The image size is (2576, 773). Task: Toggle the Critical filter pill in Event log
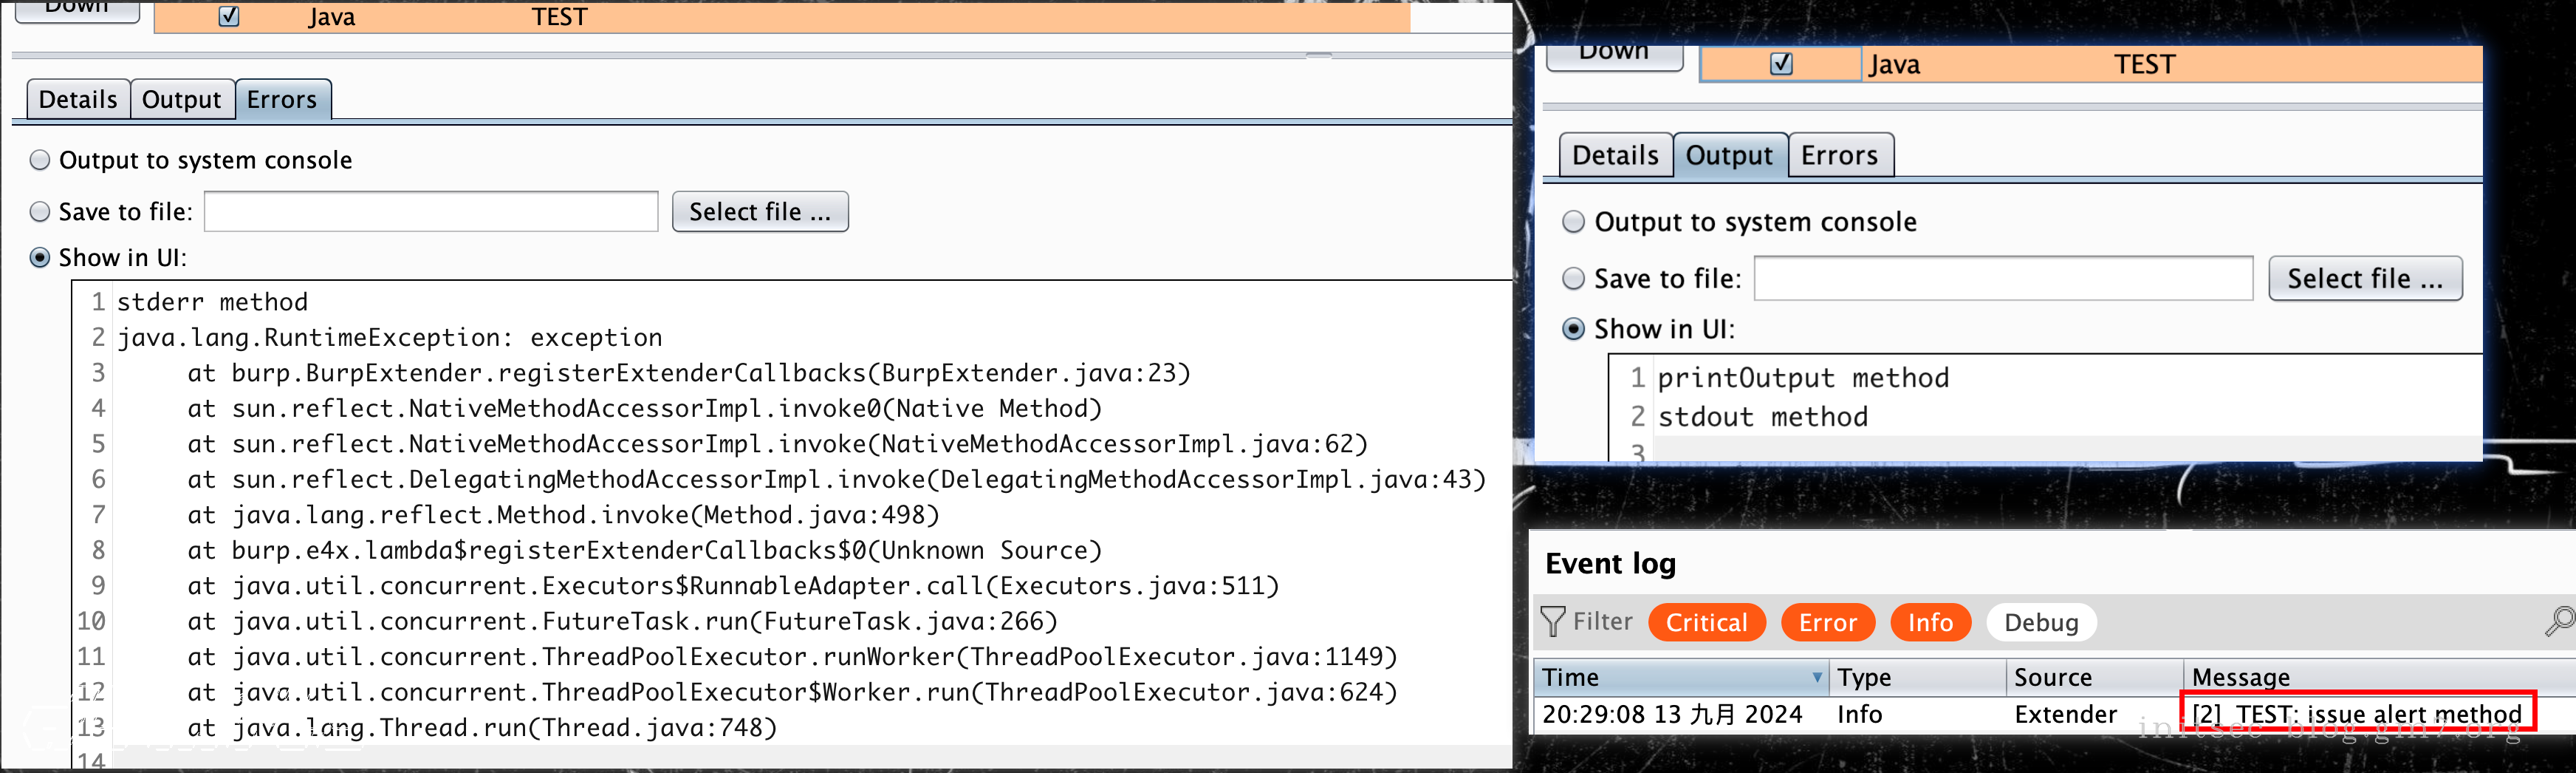[1706, 622]
